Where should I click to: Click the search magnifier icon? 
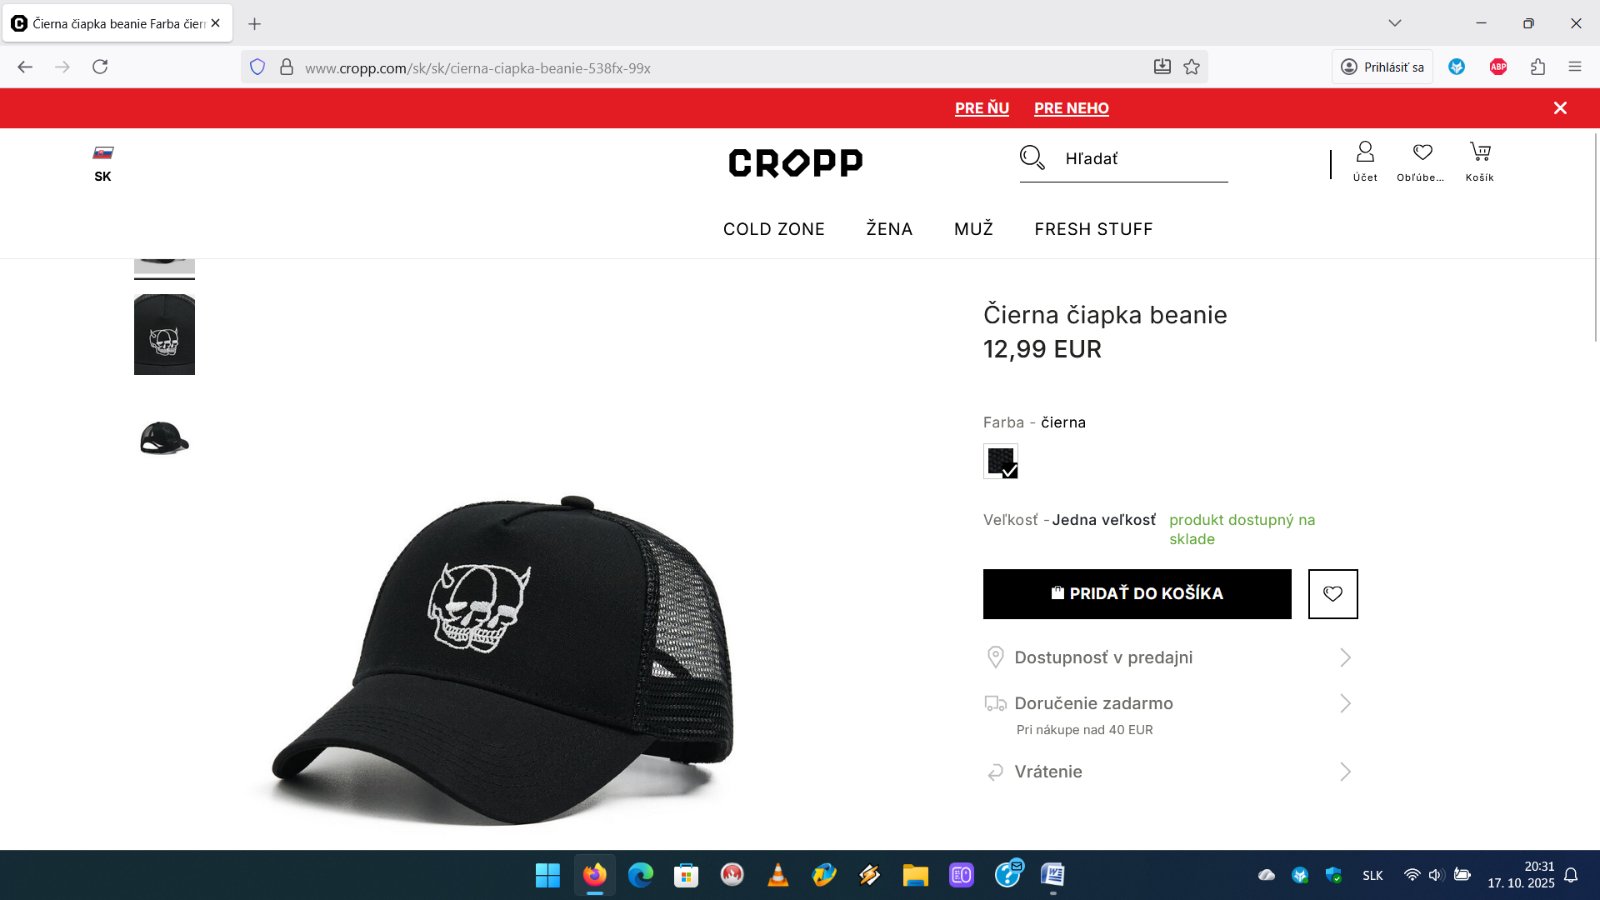tap(1032, 157)
